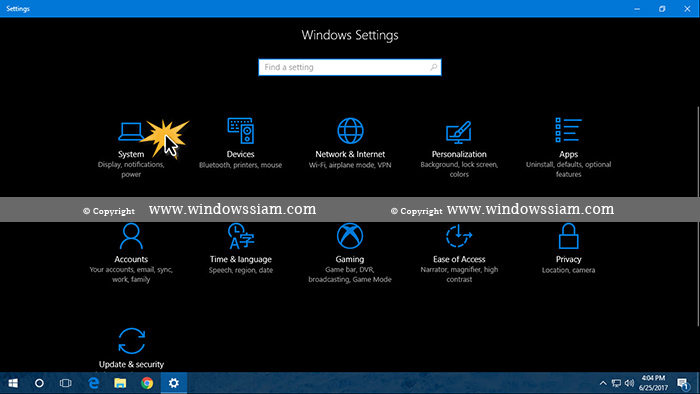
Task: Click 'Wi-Fi, airplane mode, VPN' description
Action: 350,165
